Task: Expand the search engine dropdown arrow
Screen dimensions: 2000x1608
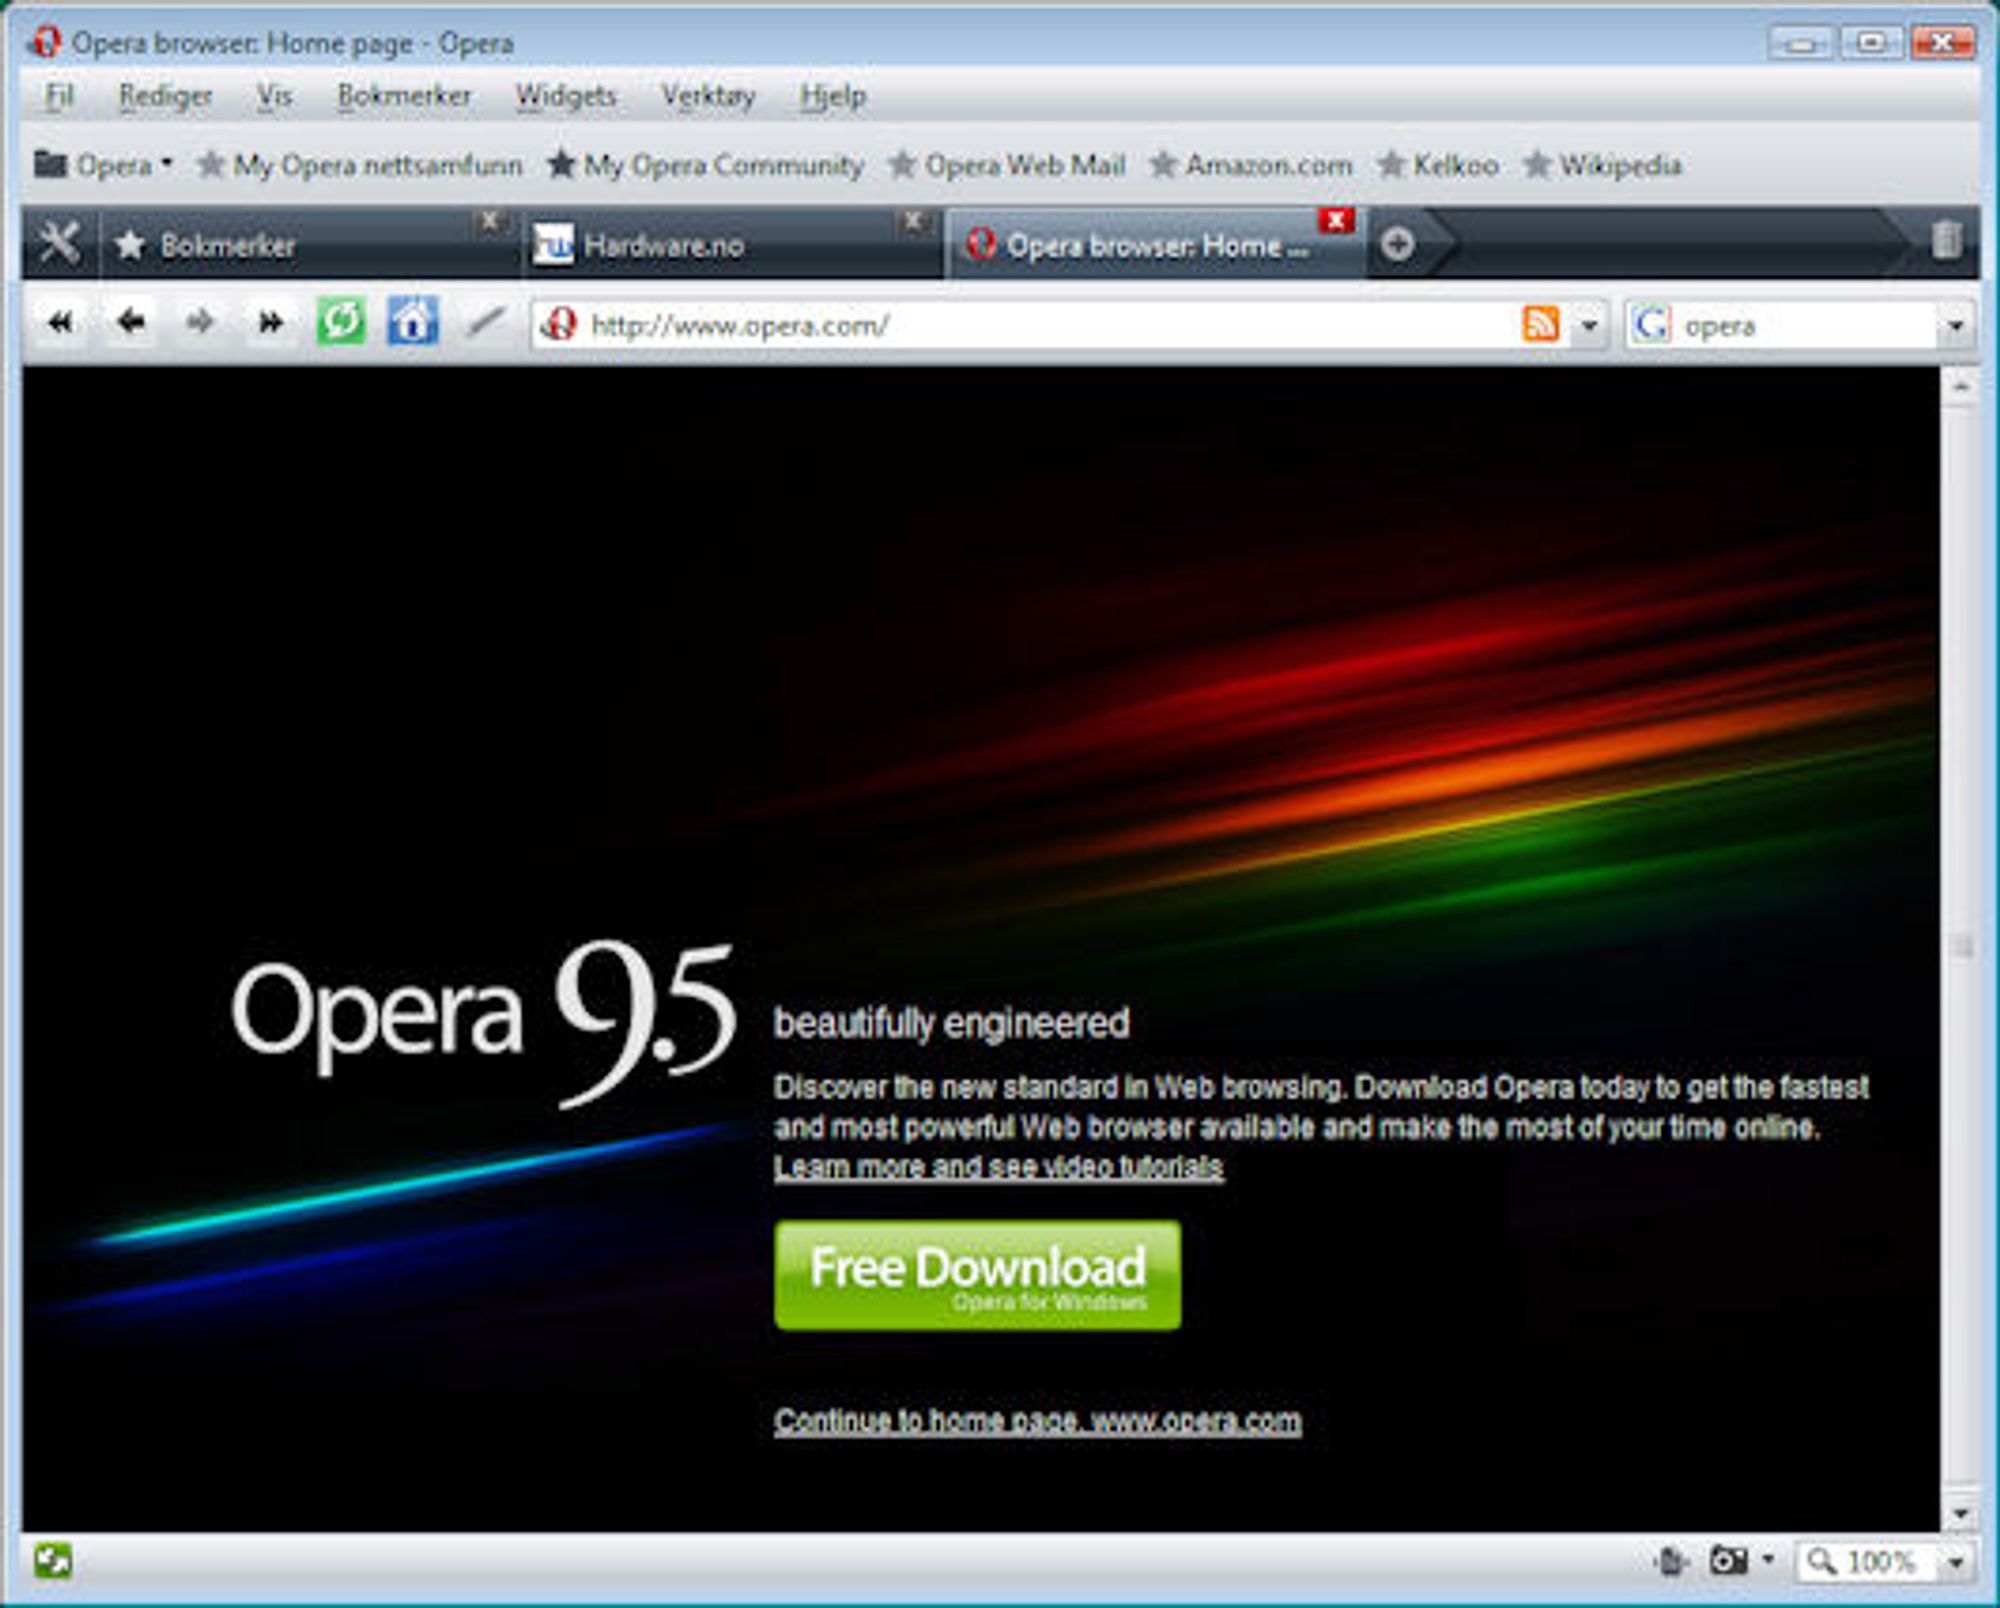Action: 1956,325
